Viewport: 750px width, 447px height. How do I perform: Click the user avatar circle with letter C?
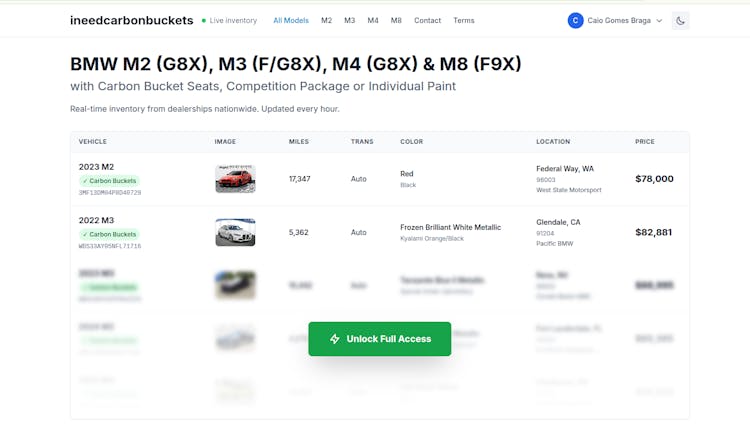(x=575, y=20)
